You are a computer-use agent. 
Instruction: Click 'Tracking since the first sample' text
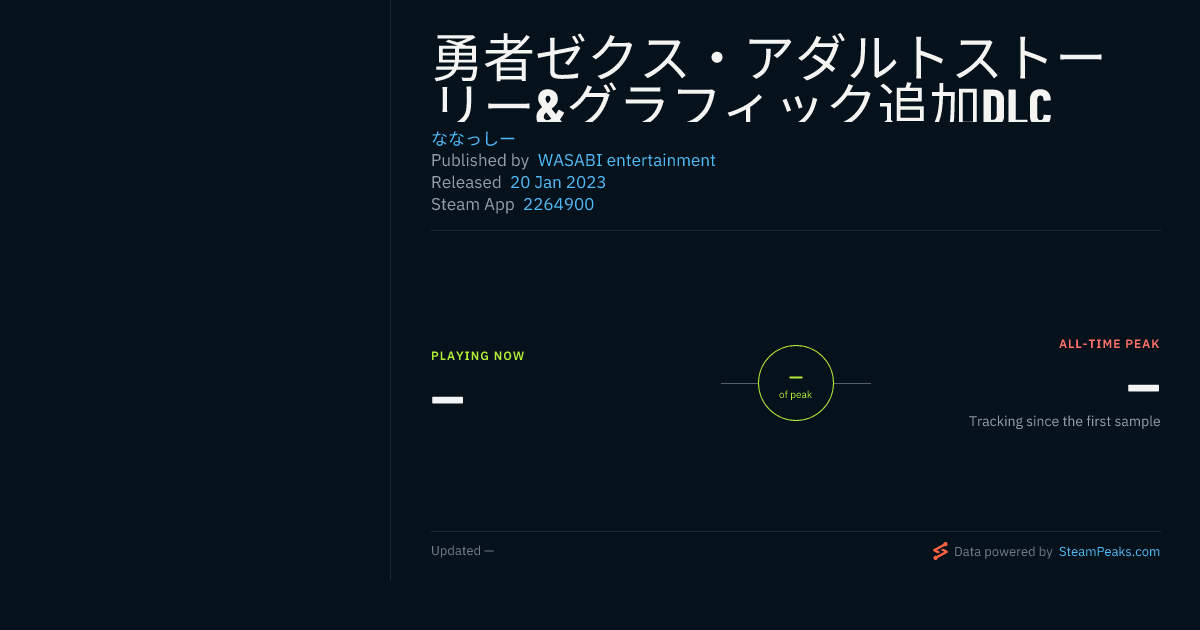[1064, 421]
